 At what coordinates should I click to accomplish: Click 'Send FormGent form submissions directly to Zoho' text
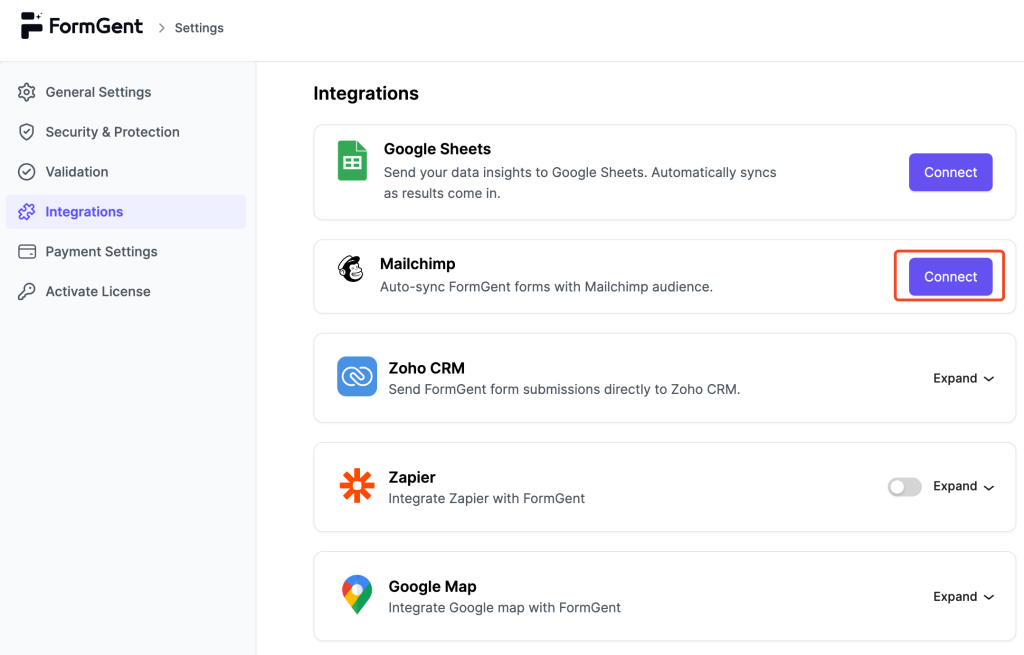(x=564, y=389)
